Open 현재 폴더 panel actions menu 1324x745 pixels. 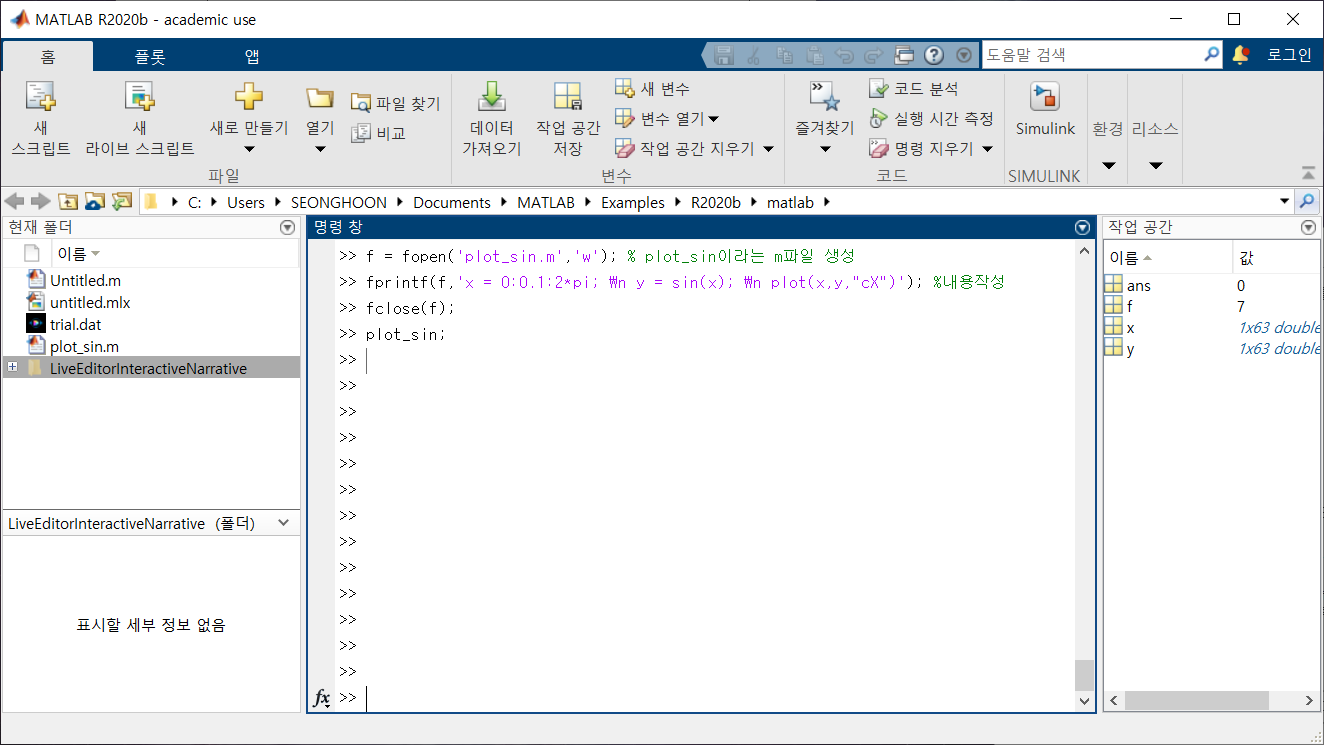288,228
